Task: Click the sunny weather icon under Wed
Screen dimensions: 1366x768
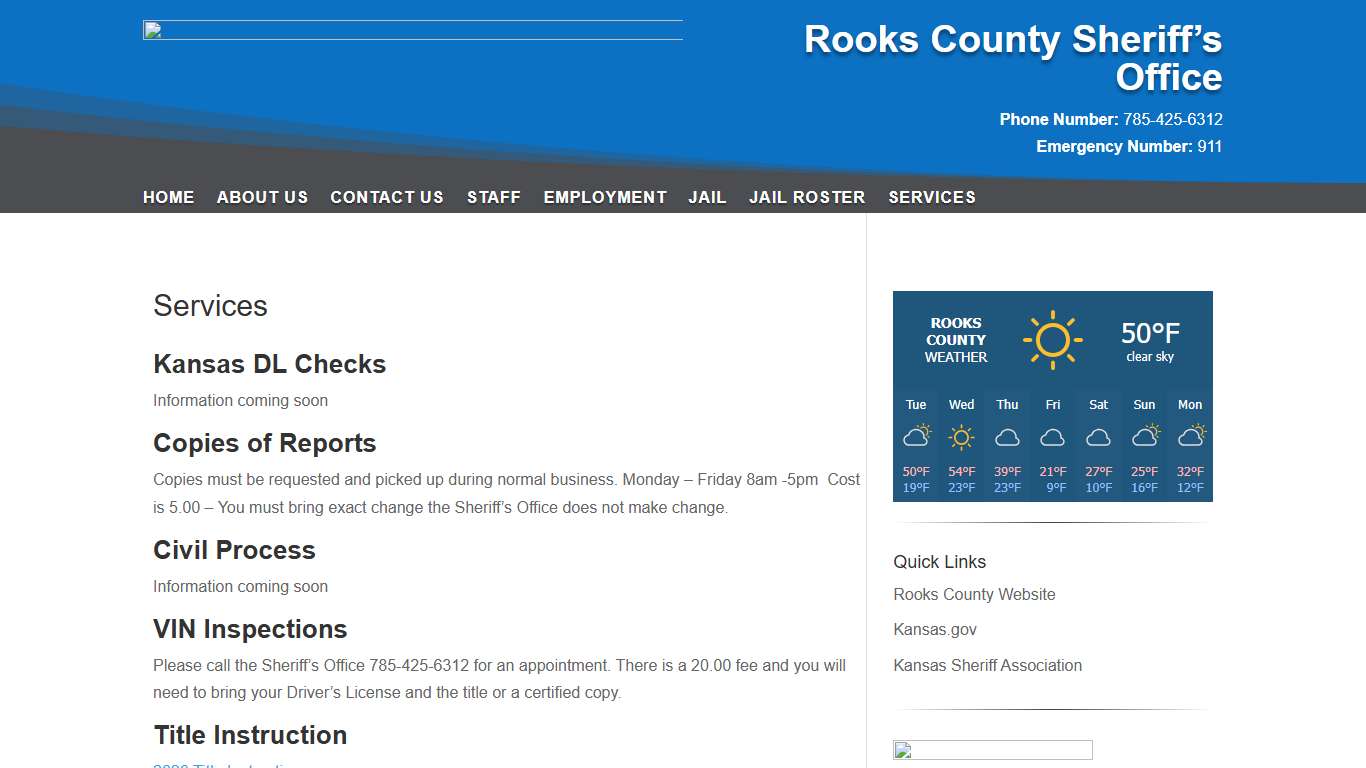Action: 961,437
